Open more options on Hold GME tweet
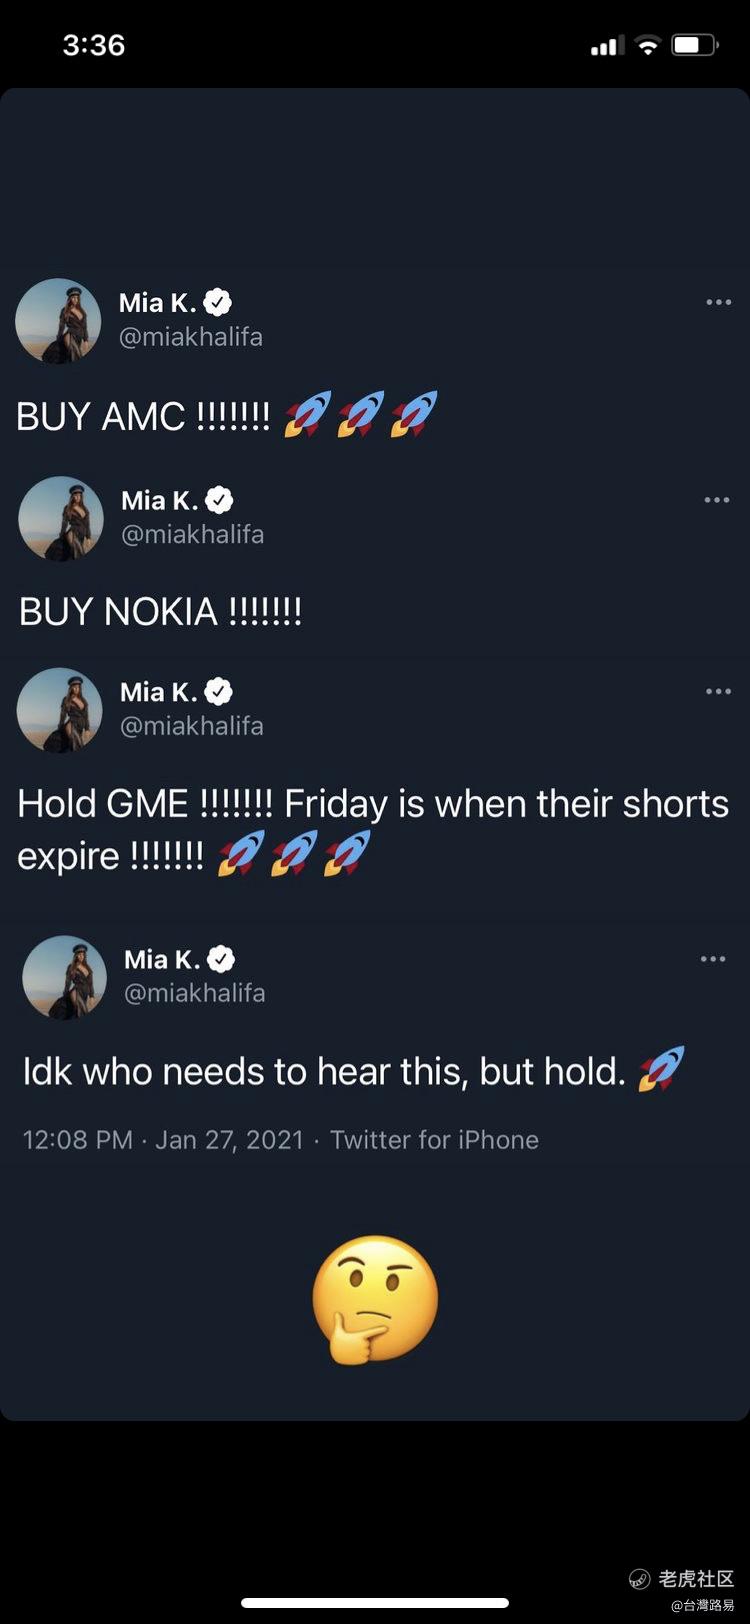This screenshot has width=750, height=1624. point(718,691)
